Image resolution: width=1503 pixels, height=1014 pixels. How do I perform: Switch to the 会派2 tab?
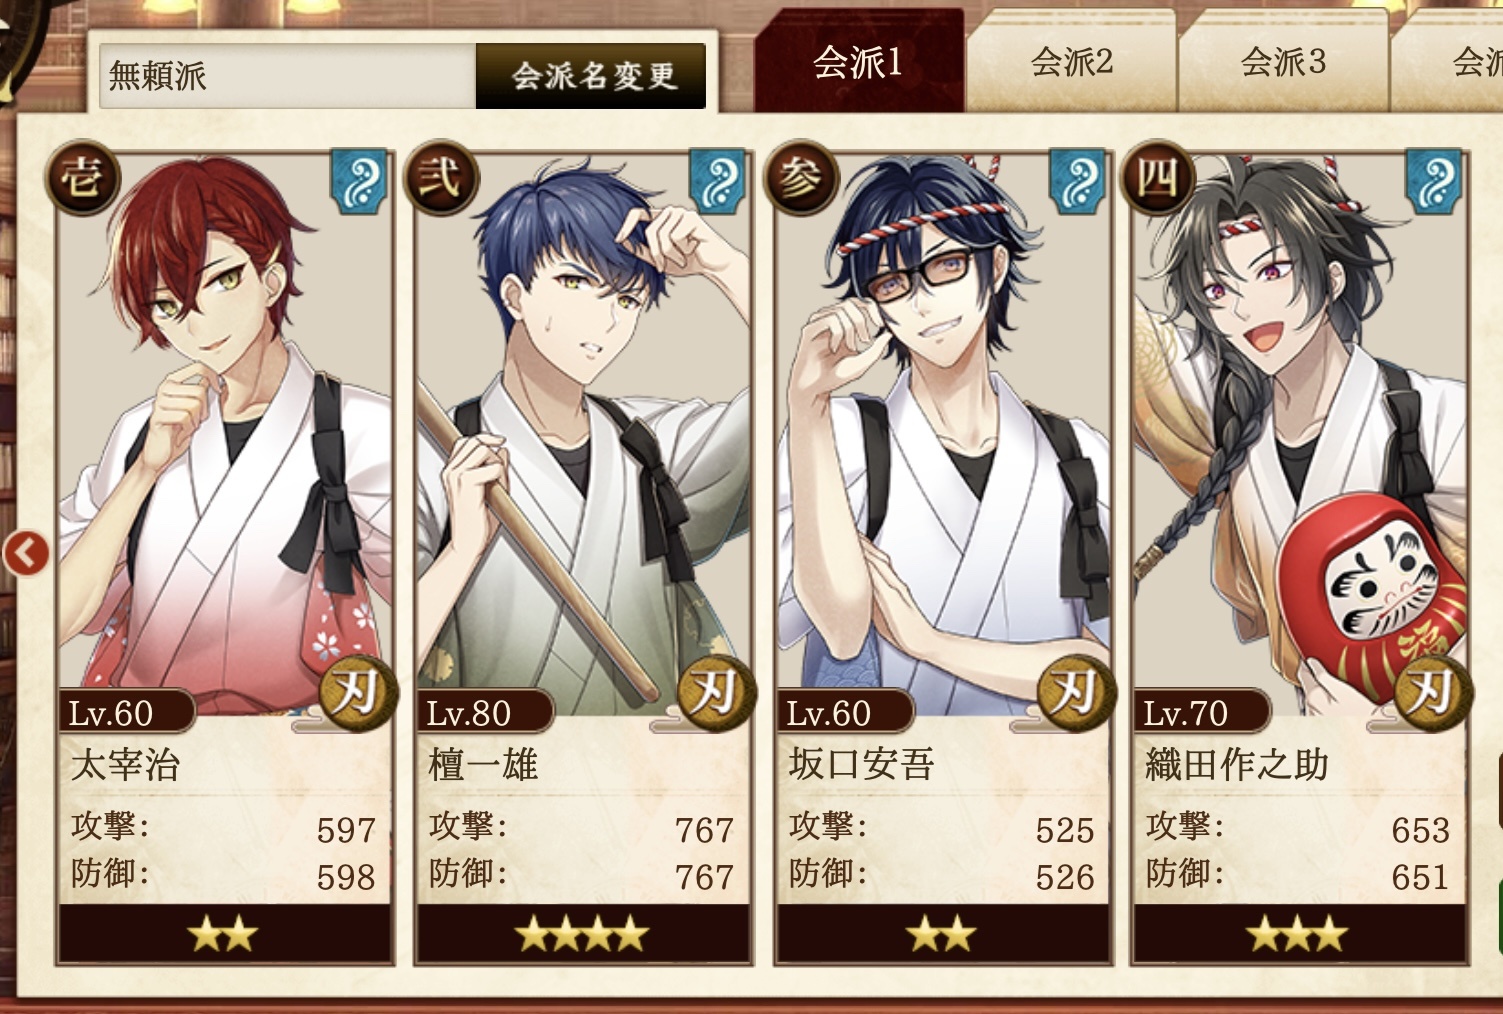coord(1071,62)
